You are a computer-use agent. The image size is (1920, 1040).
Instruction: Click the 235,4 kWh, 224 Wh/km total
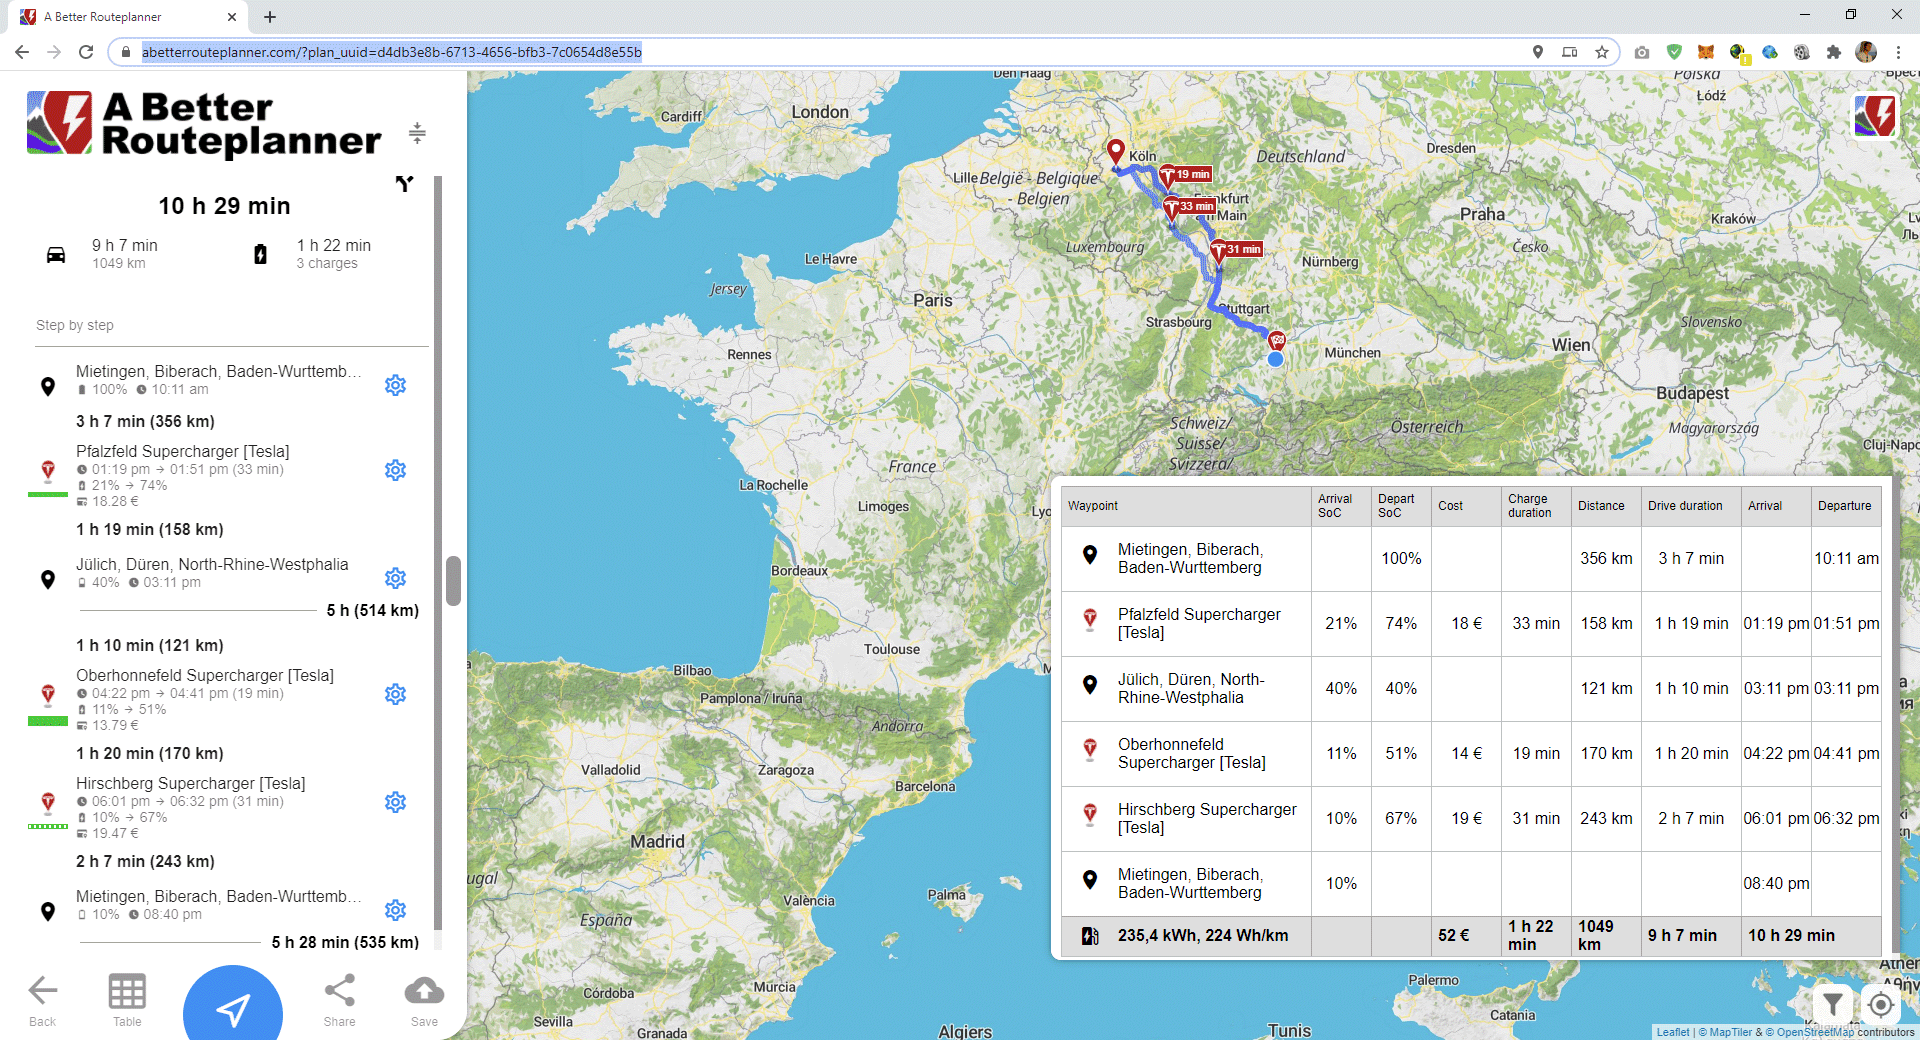click(x=1203, y=935)
